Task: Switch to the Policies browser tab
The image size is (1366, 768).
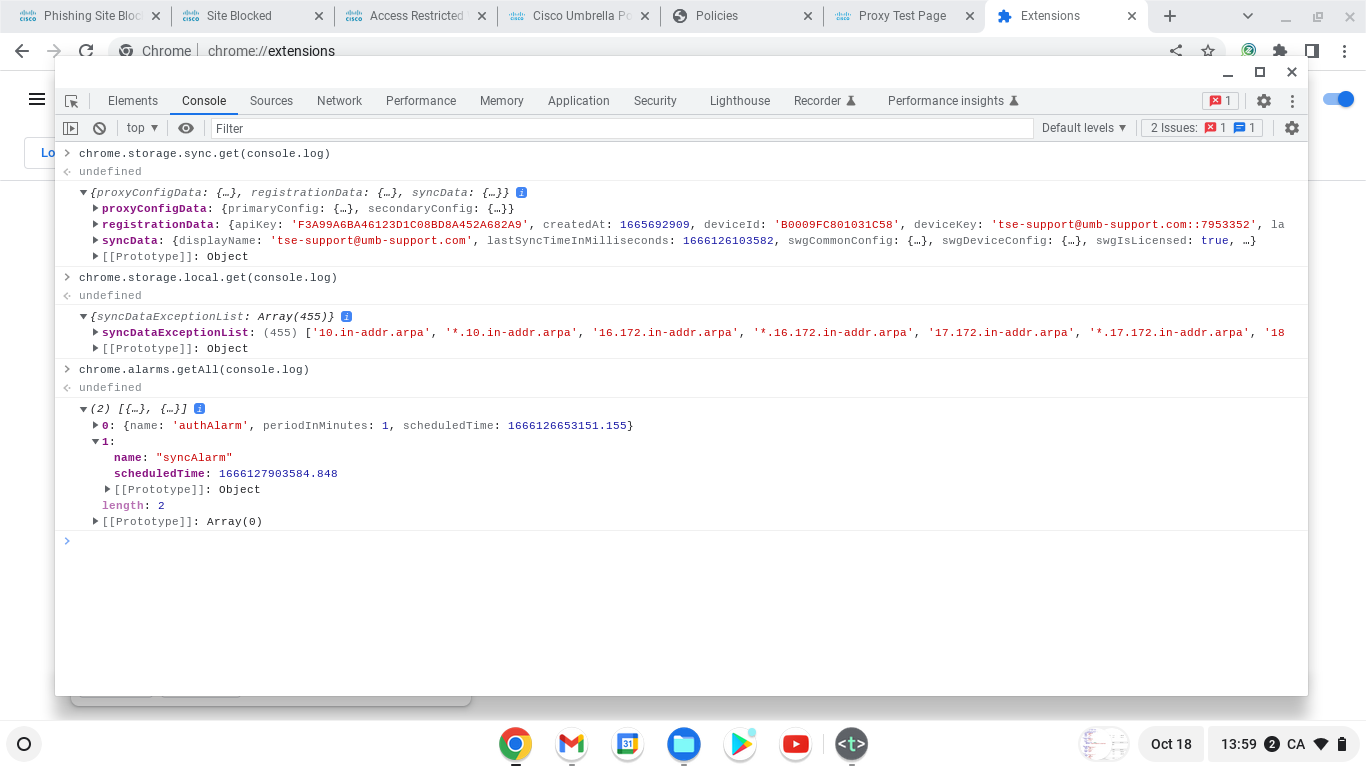Action: point(742,16)
